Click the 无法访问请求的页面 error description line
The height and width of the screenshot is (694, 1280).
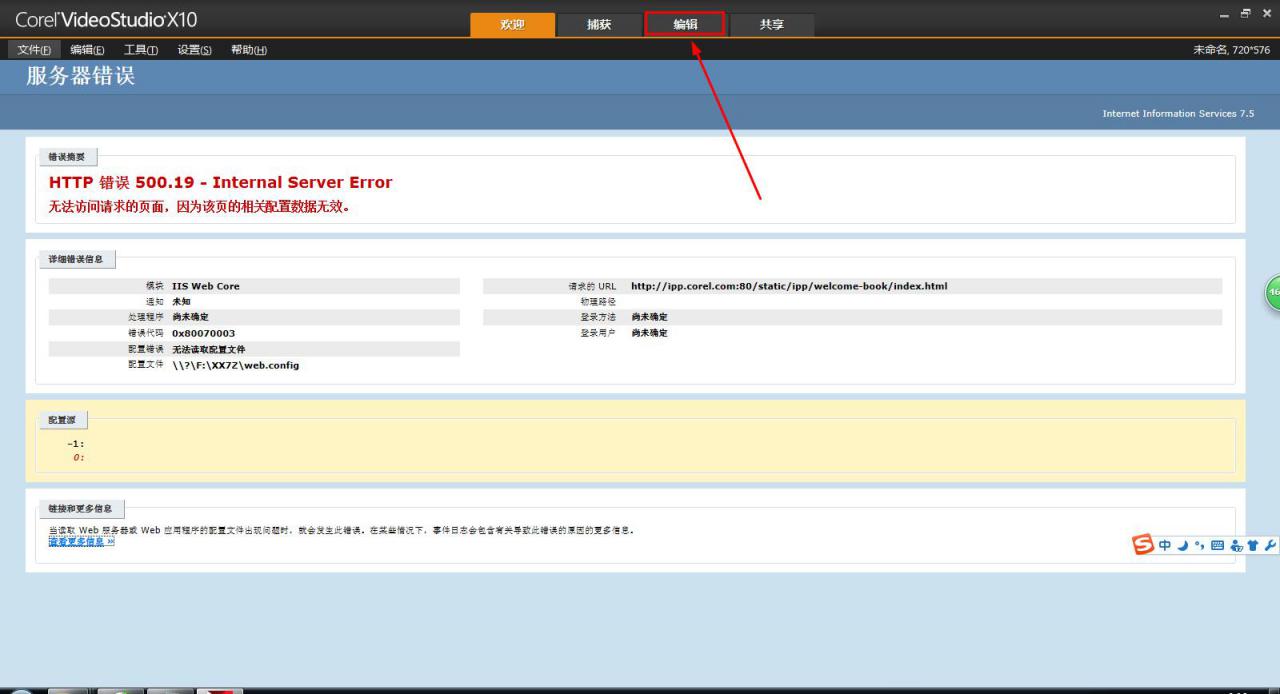pyautogui.click(x=199, y=207)
